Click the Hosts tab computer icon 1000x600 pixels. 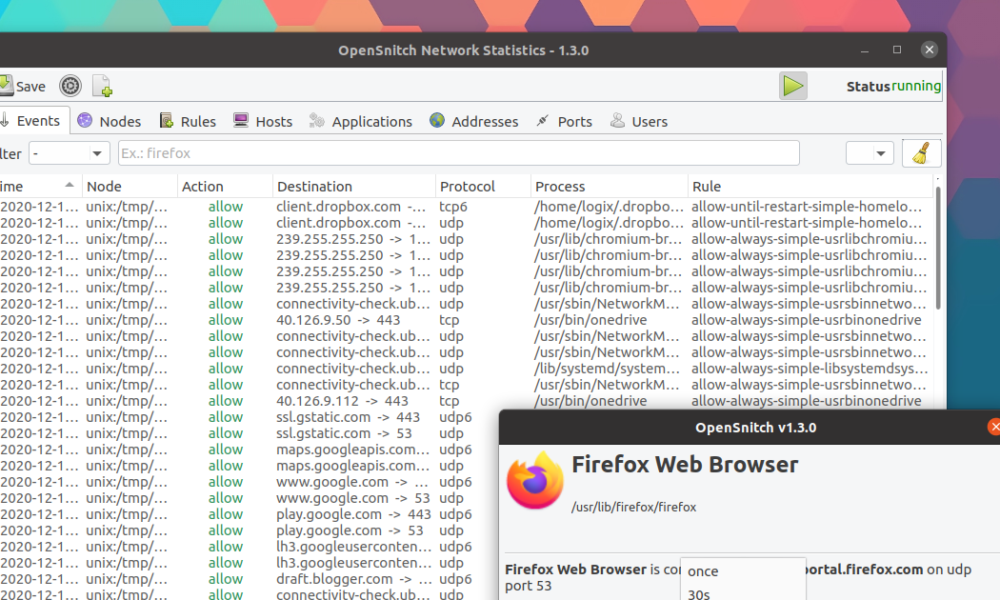pos(240,120)
